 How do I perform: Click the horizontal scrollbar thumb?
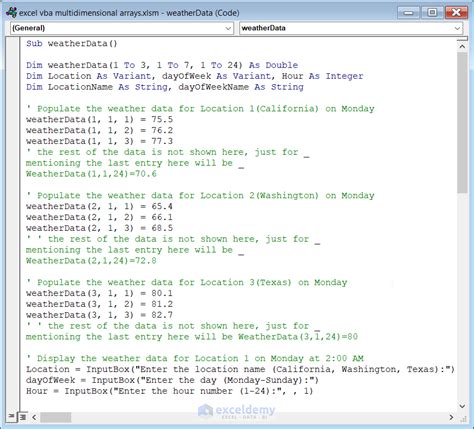pos(56,417)
